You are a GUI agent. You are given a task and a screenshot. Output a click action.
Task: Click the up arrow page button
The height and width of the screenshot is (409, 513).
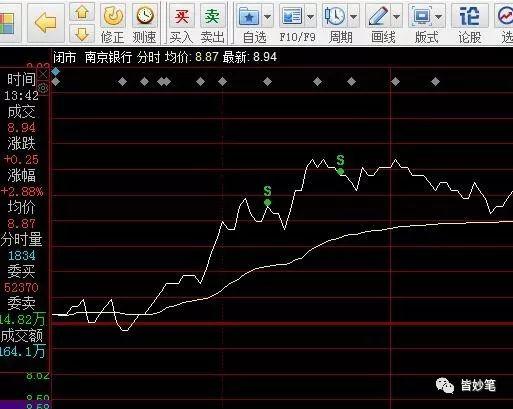[82, 13]
